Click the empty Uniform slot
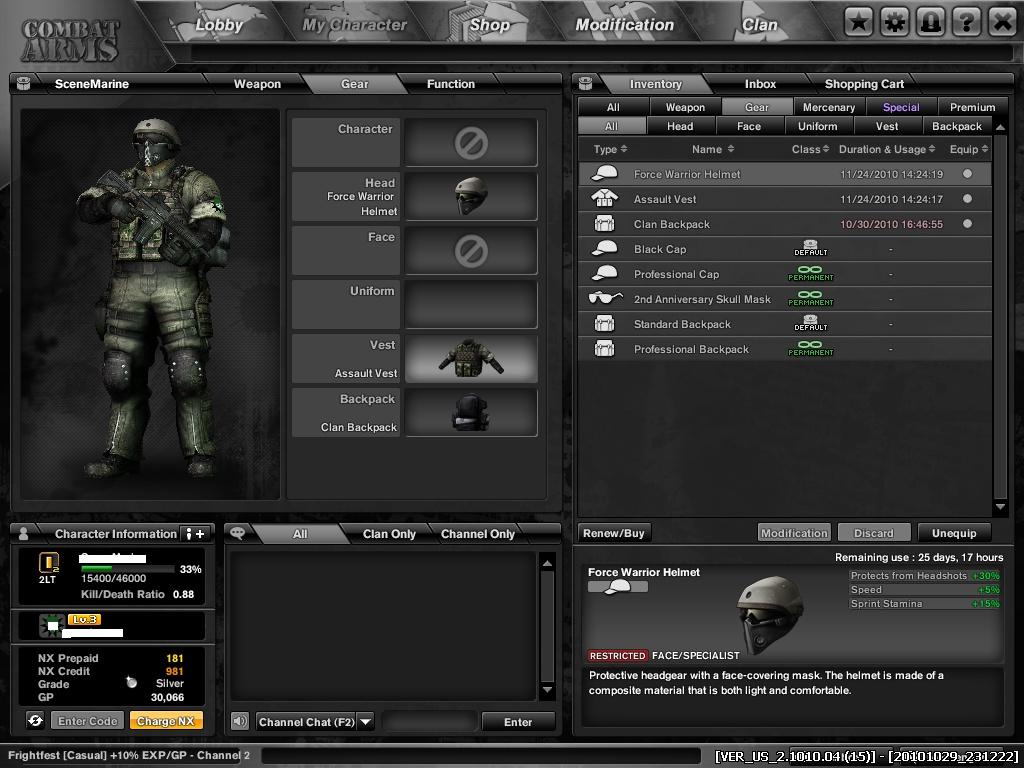1024x768 pixels. (471, 304)
